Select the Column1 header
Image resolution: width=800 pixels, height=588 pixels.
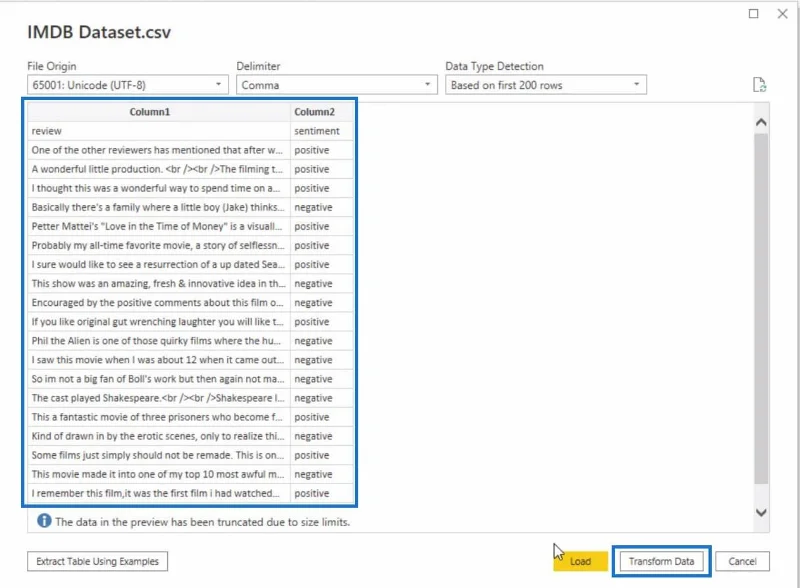[159, 112]
